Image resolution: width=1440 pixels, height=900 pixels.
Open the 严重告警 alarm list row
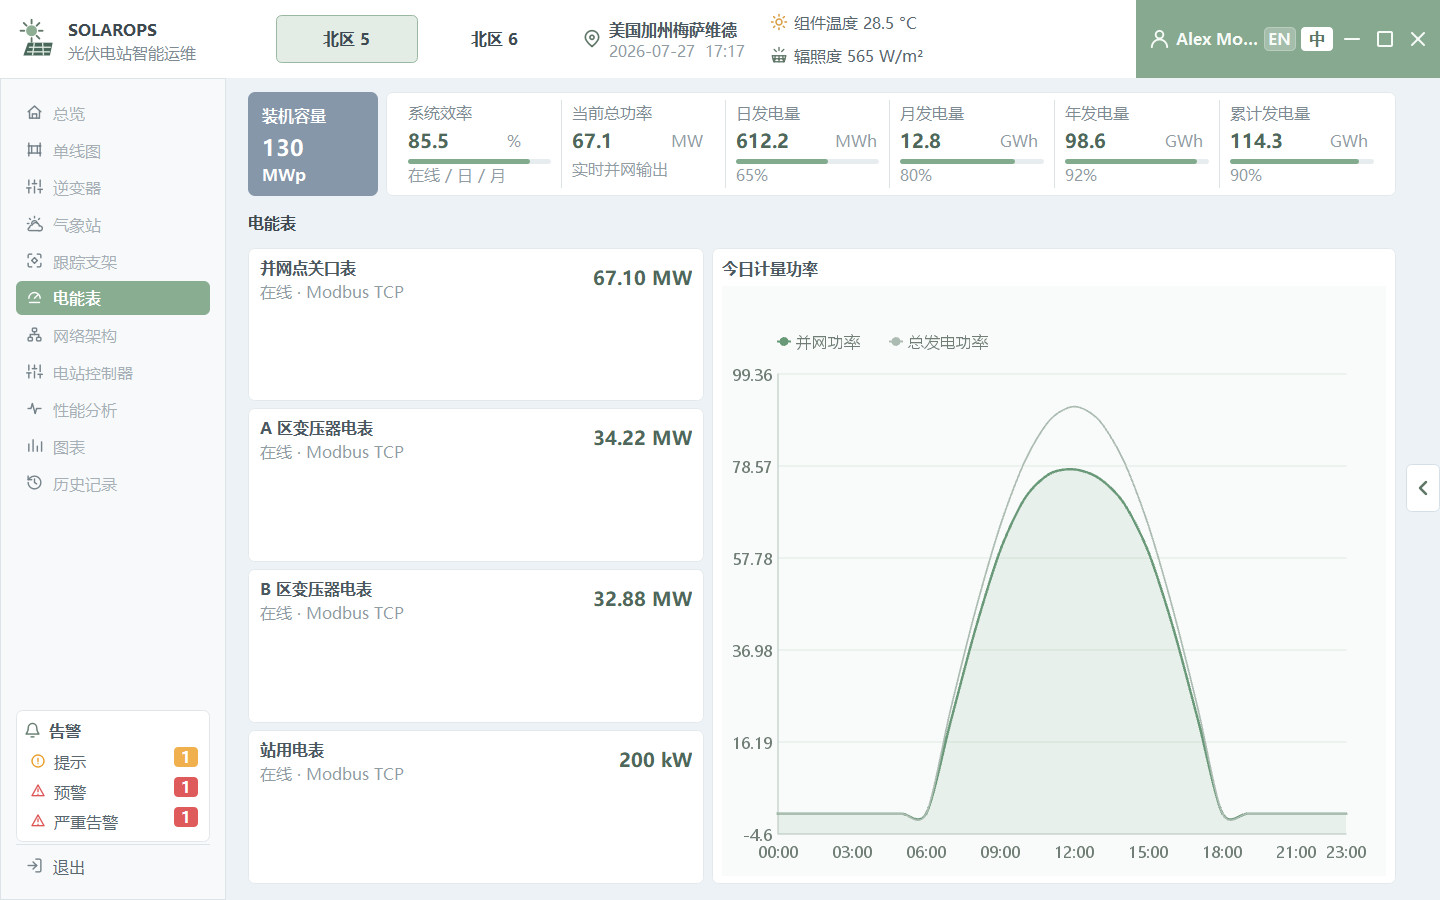[113, 821]
